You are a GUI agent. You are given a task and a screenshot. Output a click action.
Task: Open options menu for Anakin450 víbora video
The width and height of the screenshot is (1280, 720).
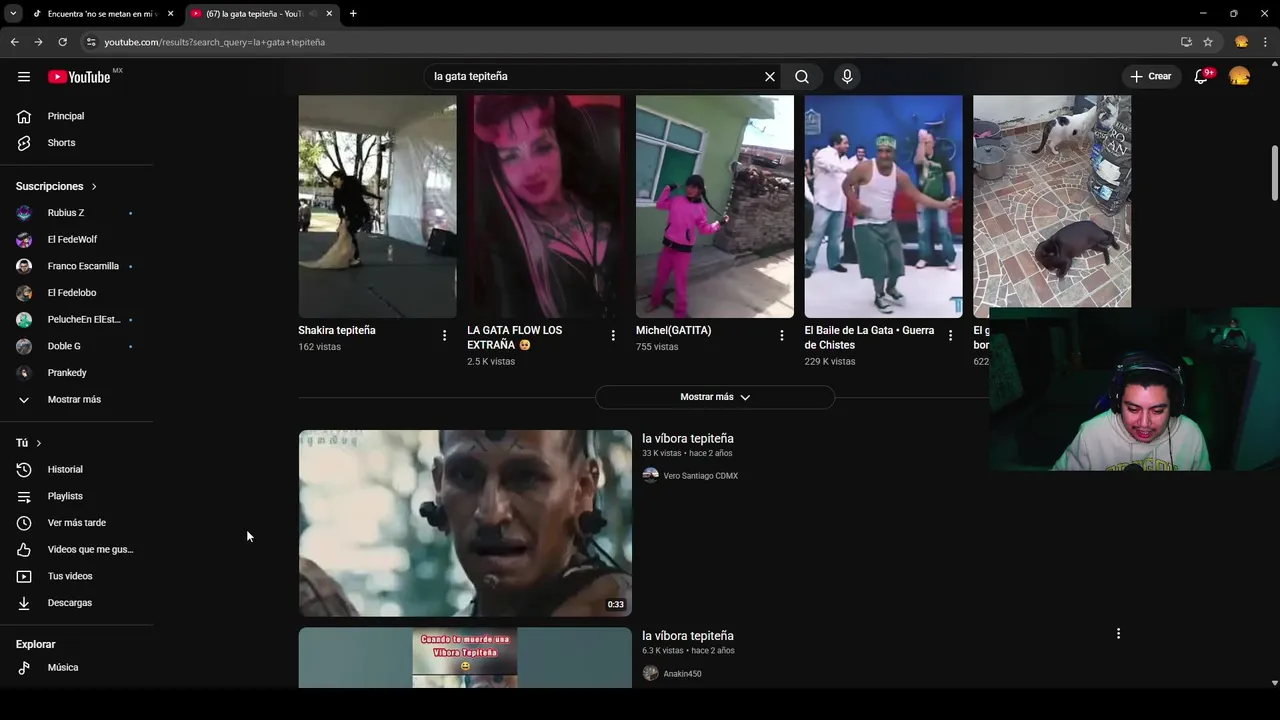1118,634
